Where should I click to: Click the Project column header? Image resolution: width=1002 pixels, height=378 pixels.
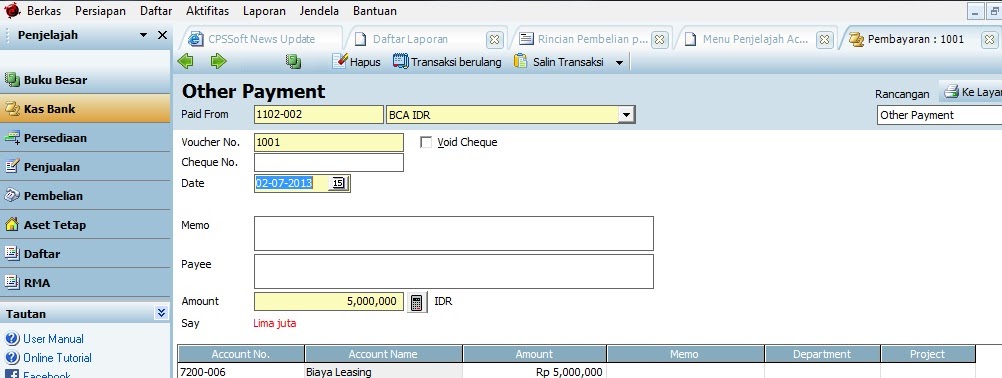coord(928,354)
